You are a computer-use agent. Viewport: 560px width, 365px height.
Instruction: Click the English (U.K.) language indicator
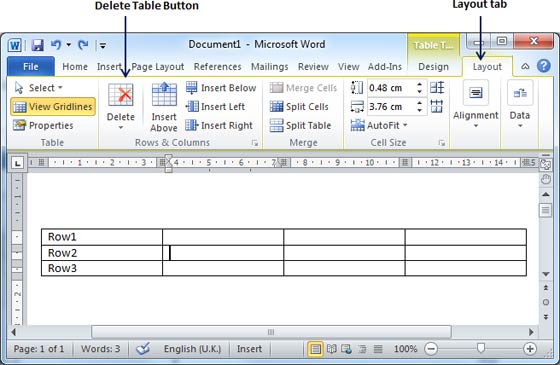(x=192, y=349)
